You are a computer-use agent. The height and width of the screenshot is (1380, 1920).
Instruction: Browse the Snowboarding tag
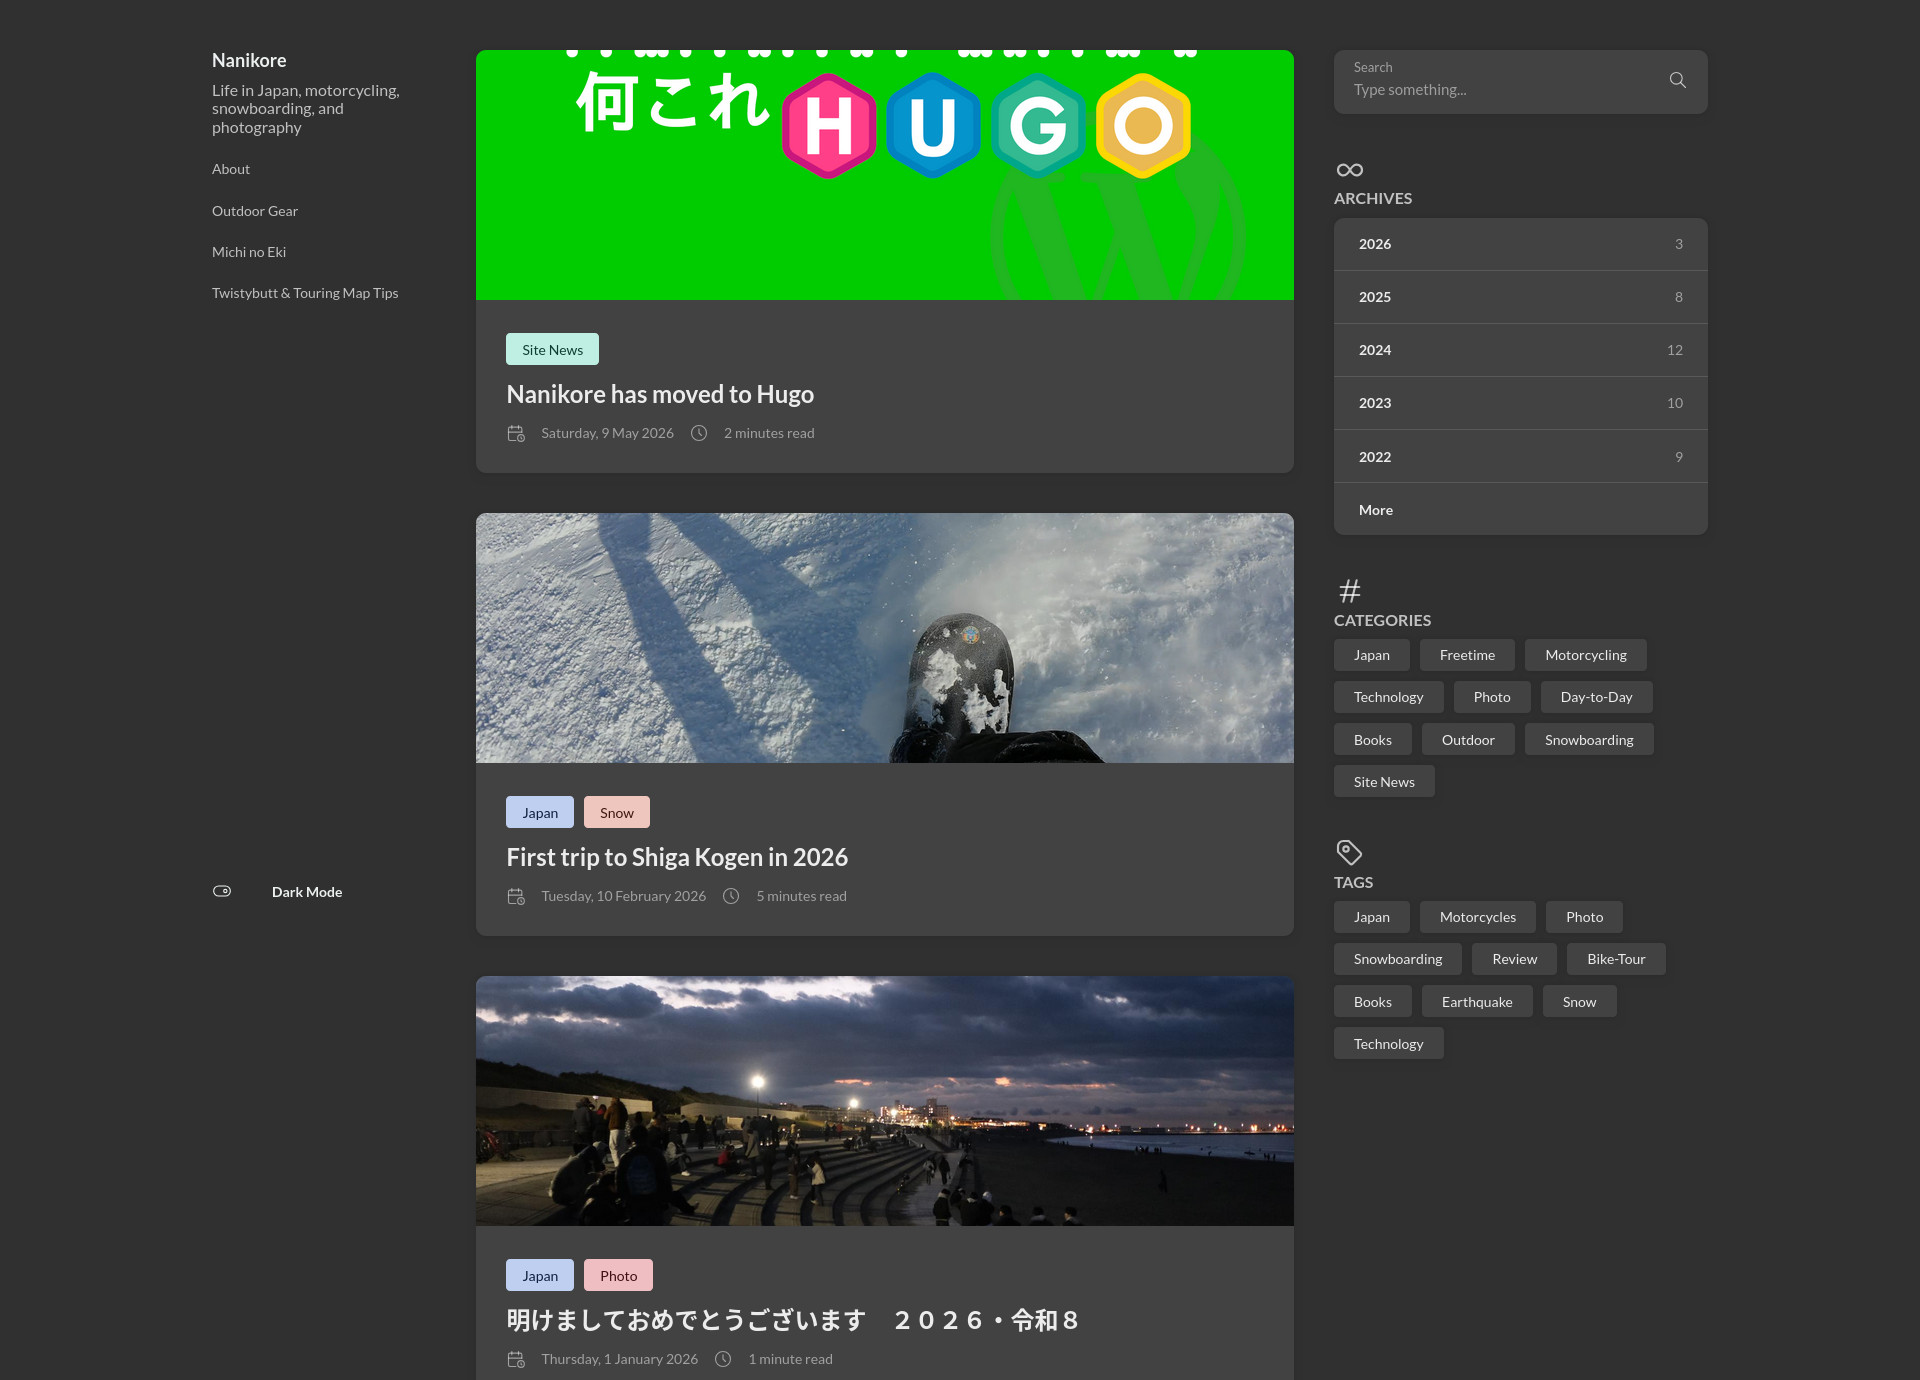[1398, 959]
